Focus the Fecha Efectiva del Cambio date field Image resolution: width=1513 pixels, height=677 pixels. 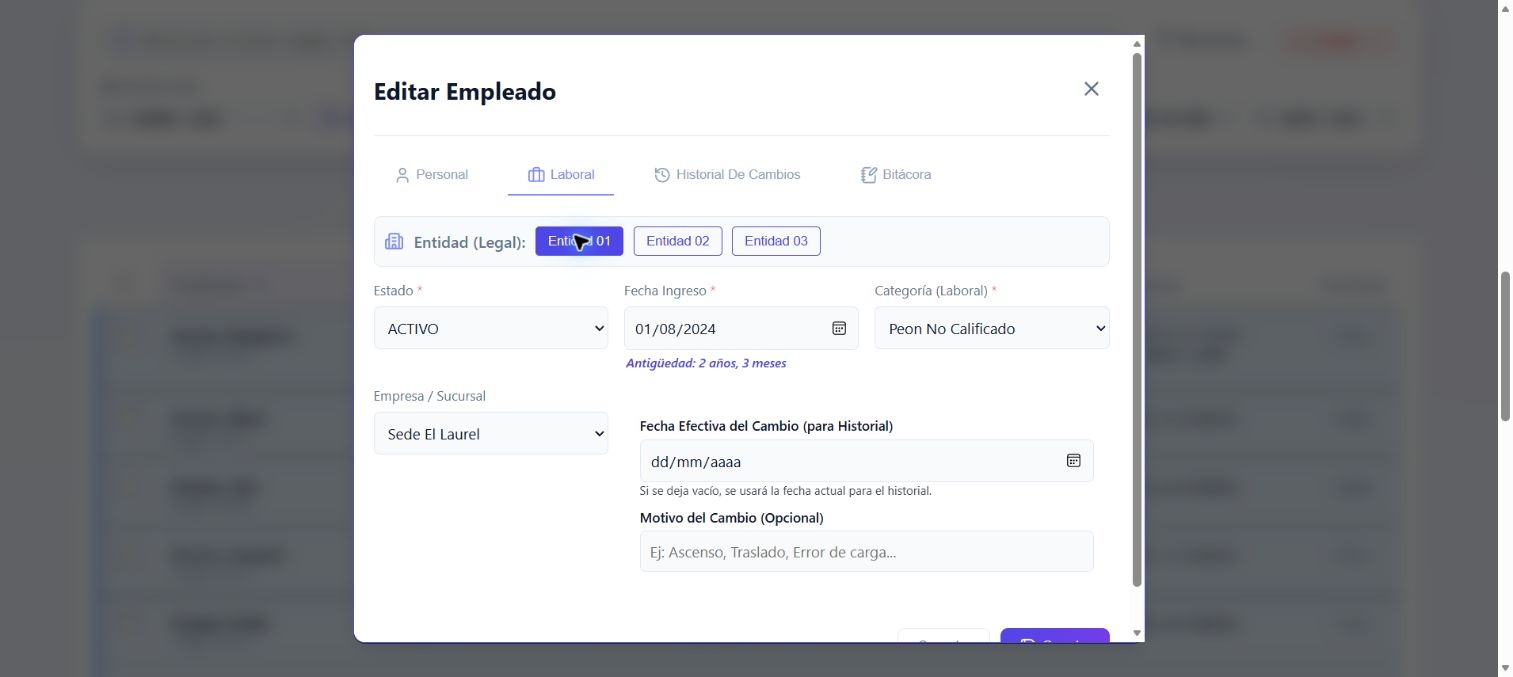click(x=866, y=461)
